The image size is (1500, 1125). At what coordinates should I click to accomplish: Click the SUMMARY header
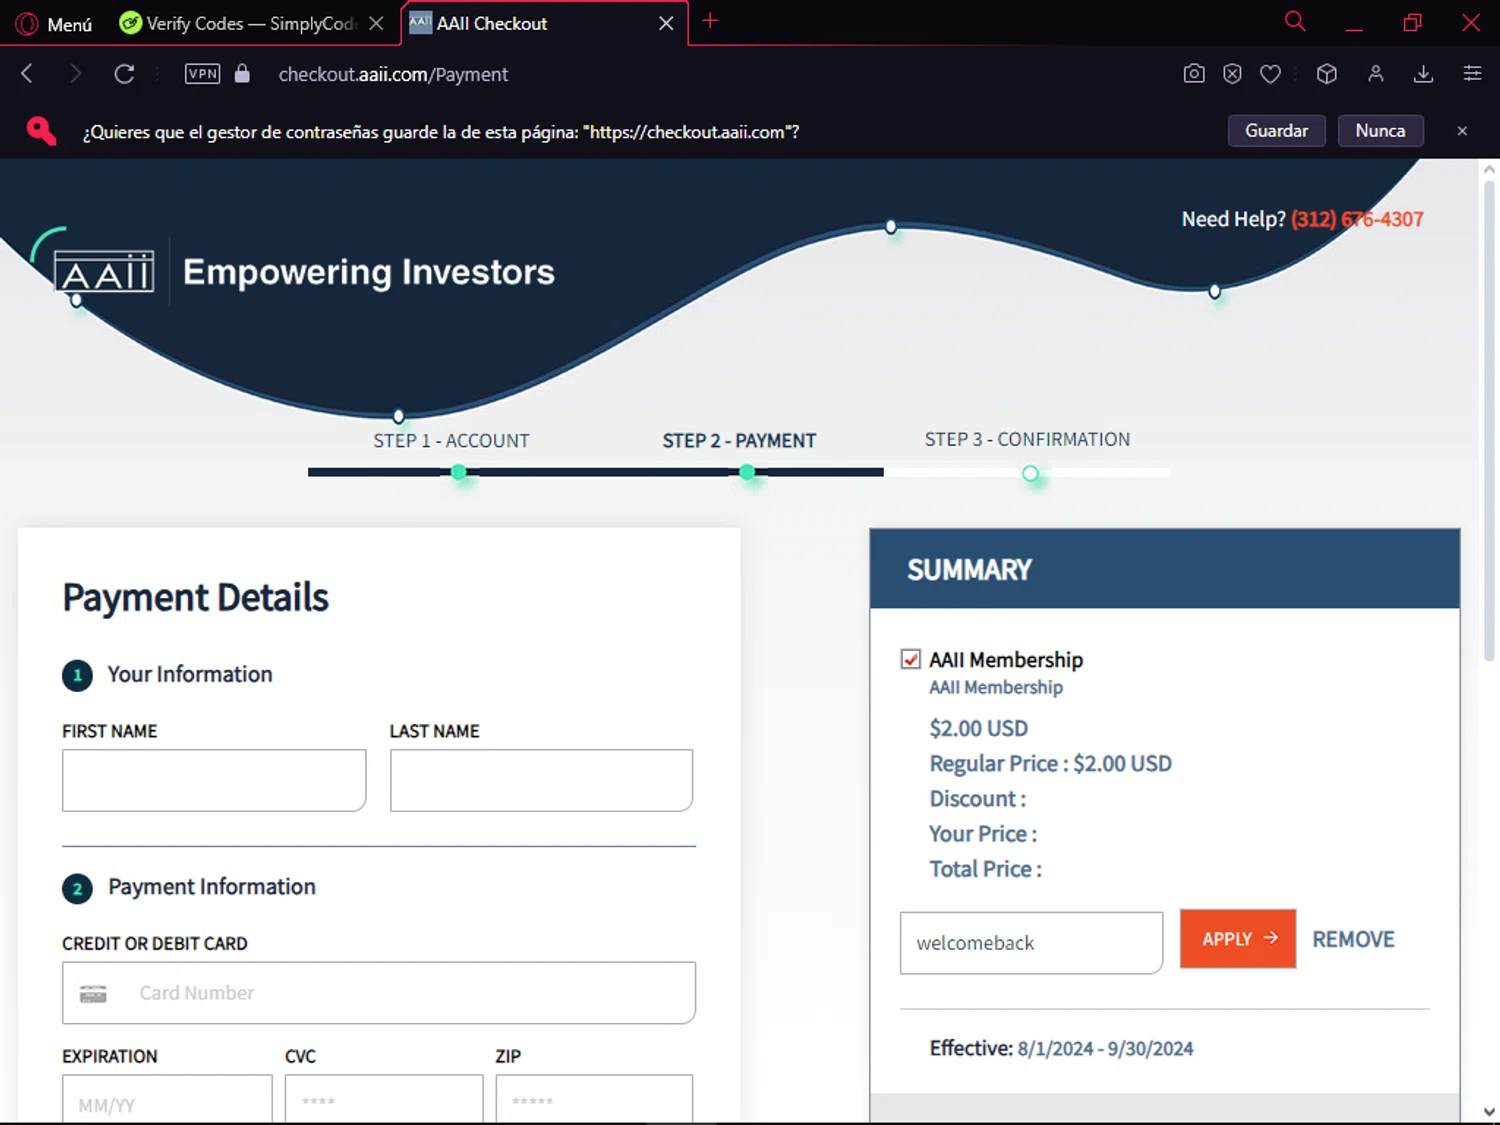pos(969,570)
